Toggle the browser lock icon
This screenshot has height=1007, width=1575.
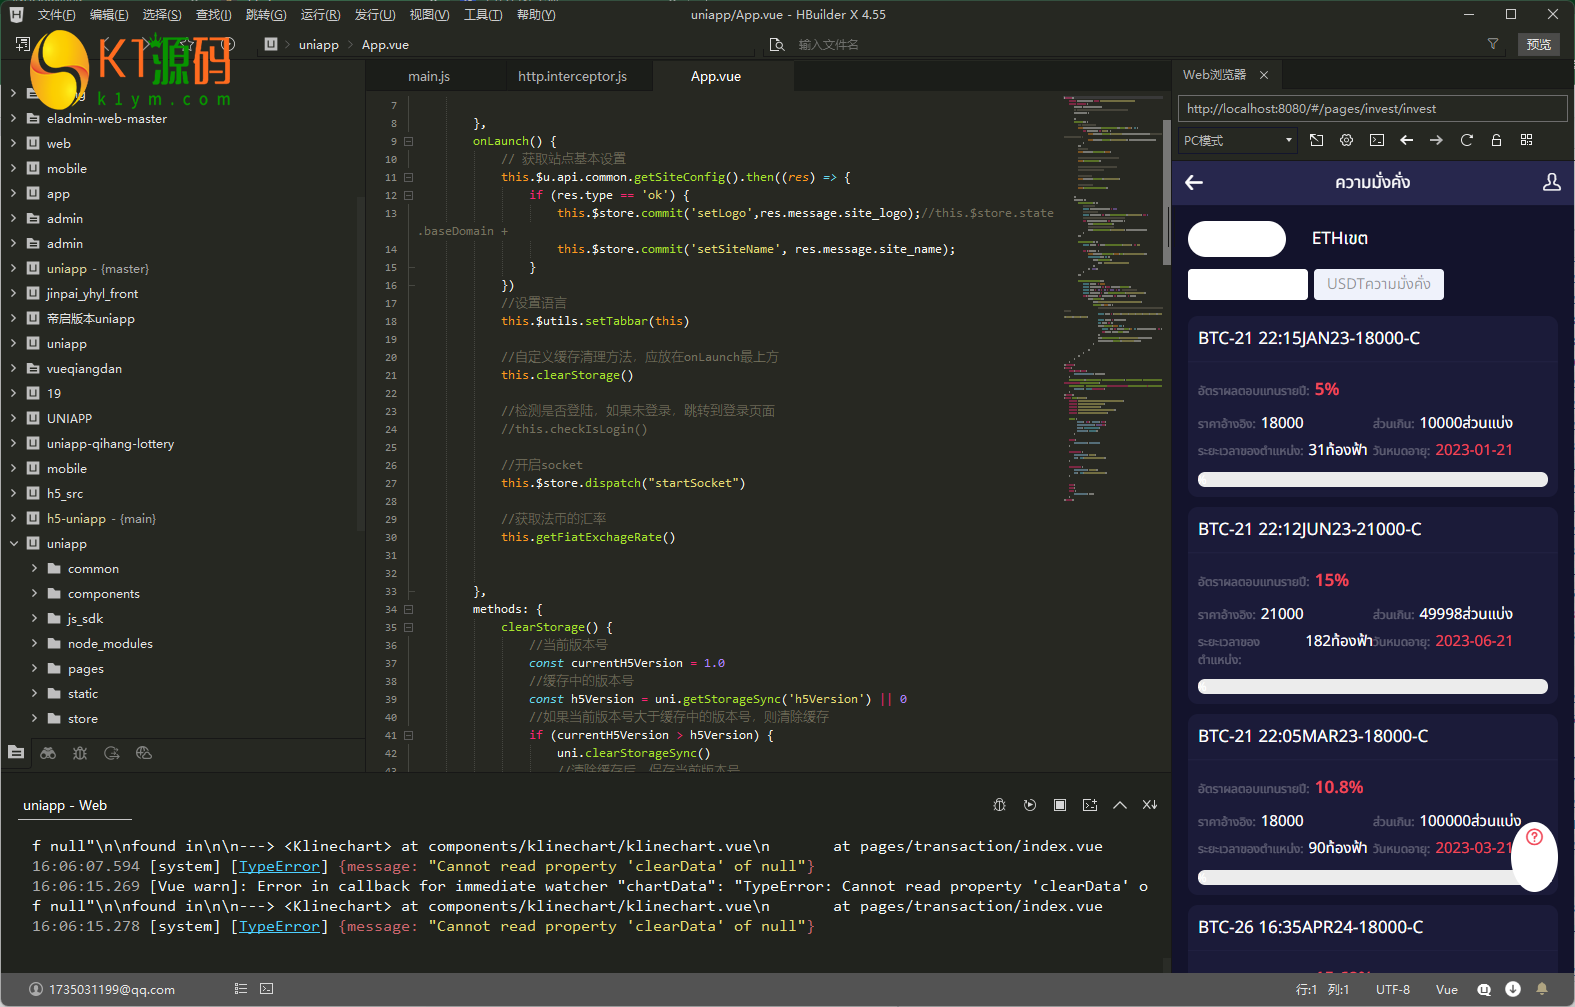click(1496, 140)
